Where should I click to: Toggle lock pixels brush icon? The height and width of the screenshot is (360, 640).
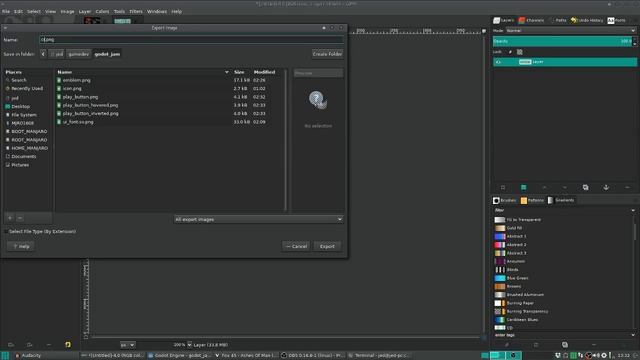click(510, 52)
